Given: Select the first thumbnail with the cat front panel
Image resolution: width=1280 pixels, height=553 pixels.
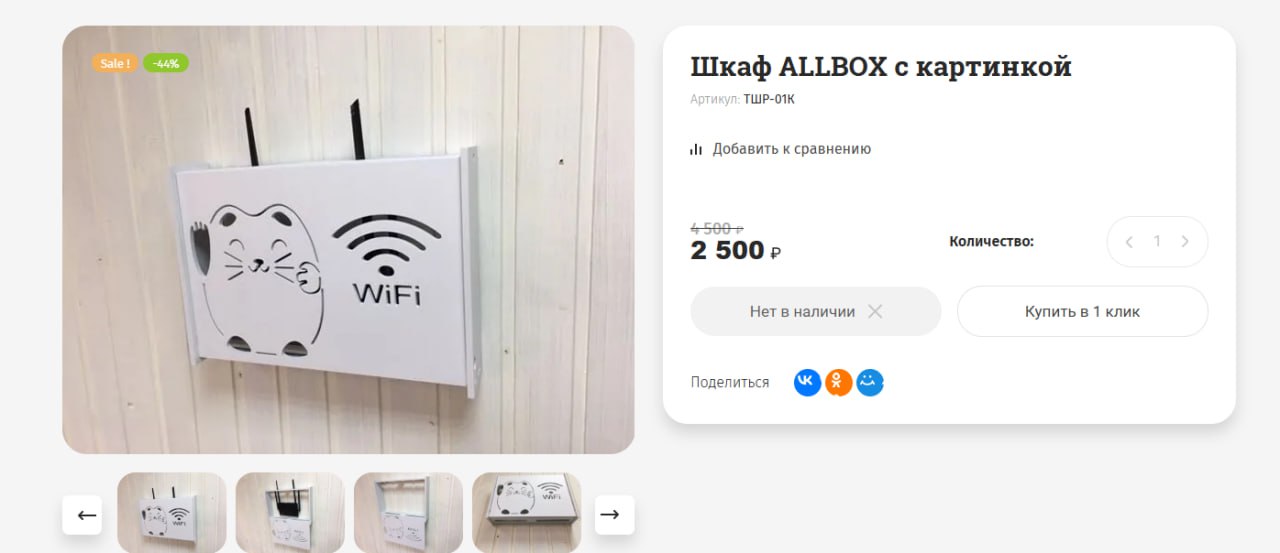Looking at the screenshot, I should click(x=172, y=512).
